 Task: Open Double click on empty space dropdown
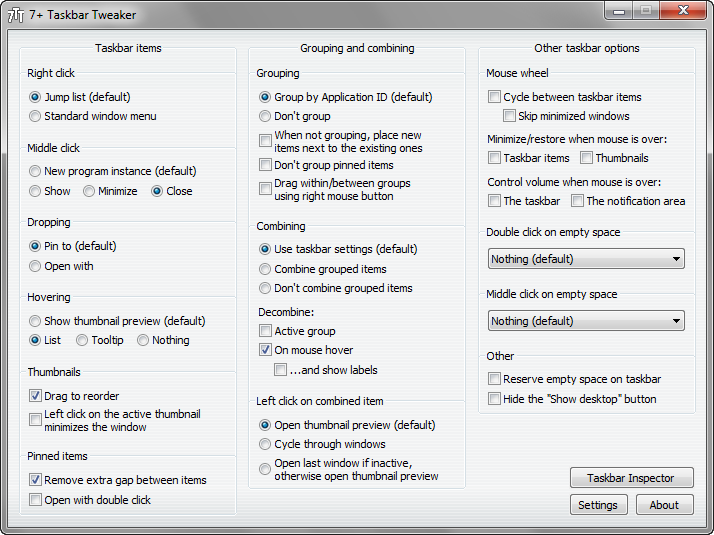click(x=586, y=259)
